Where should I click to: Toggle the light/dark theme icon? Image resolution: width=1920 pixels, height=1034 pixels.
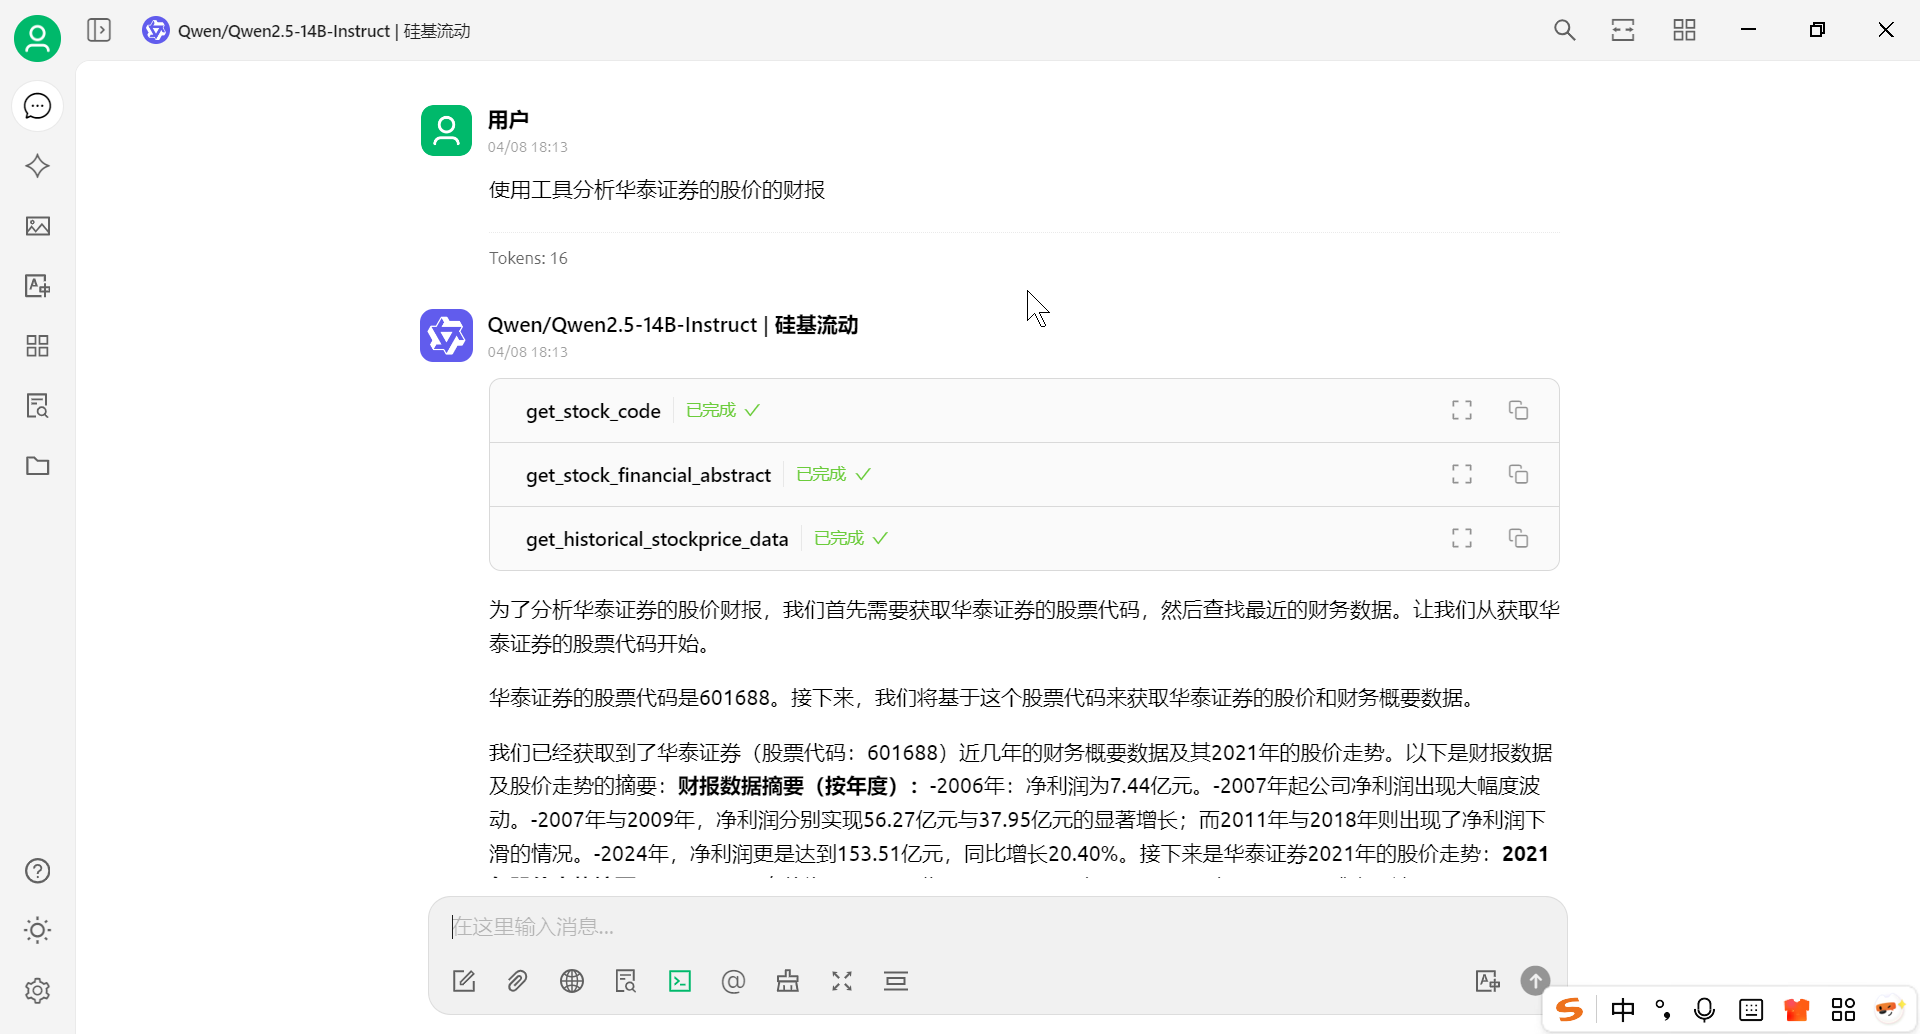37,931
